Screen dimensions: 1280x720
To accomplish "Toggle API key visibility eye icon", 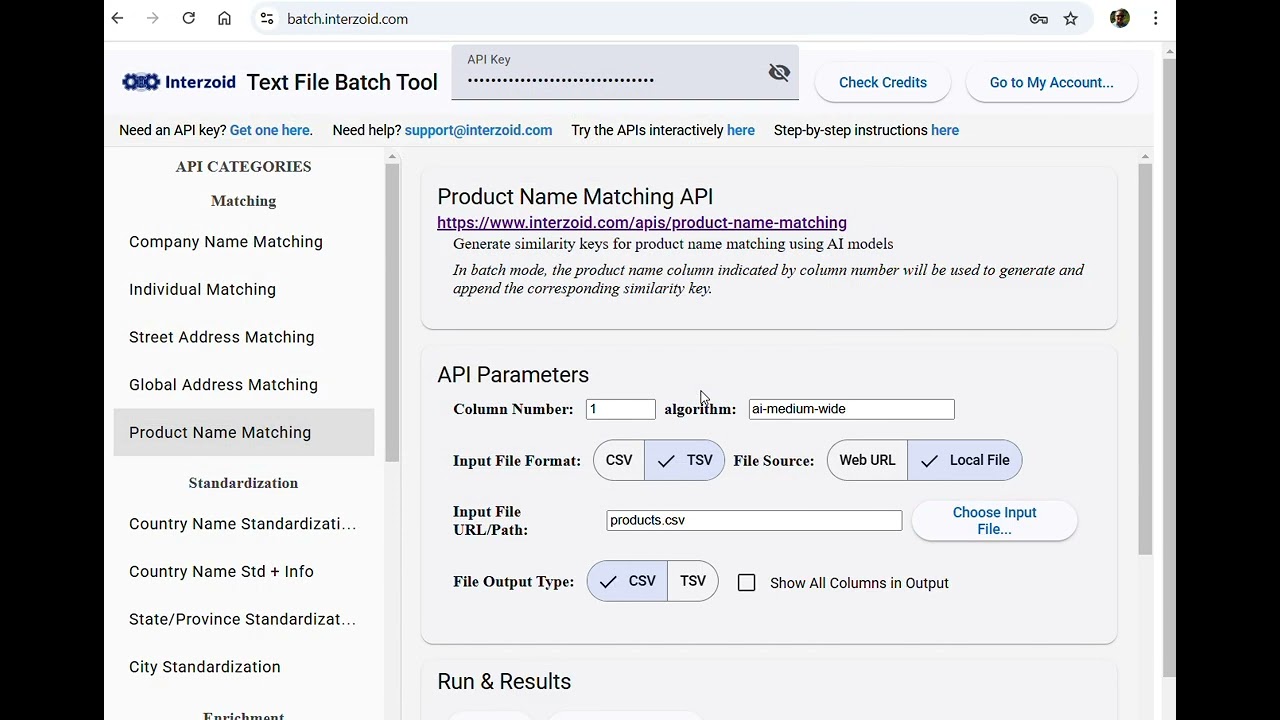I will (x=779, y=72).
